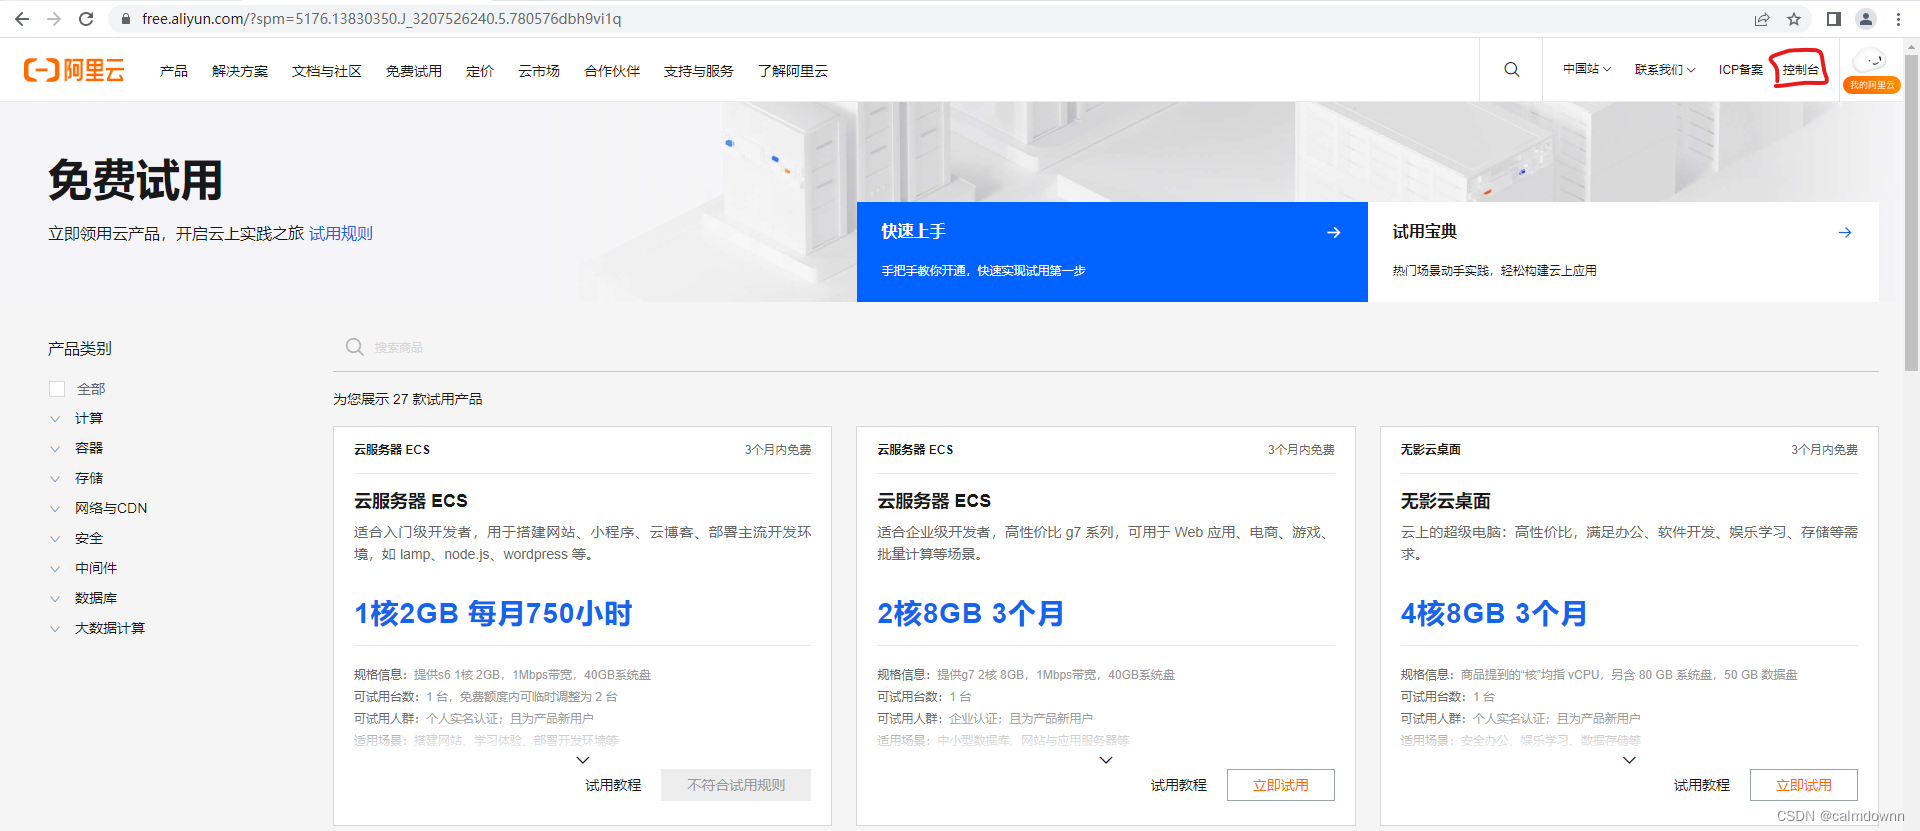This screenshot has width=1920, height=831.
Task: Open the browser profile avatar
Action: click(x=1865, y=19)
